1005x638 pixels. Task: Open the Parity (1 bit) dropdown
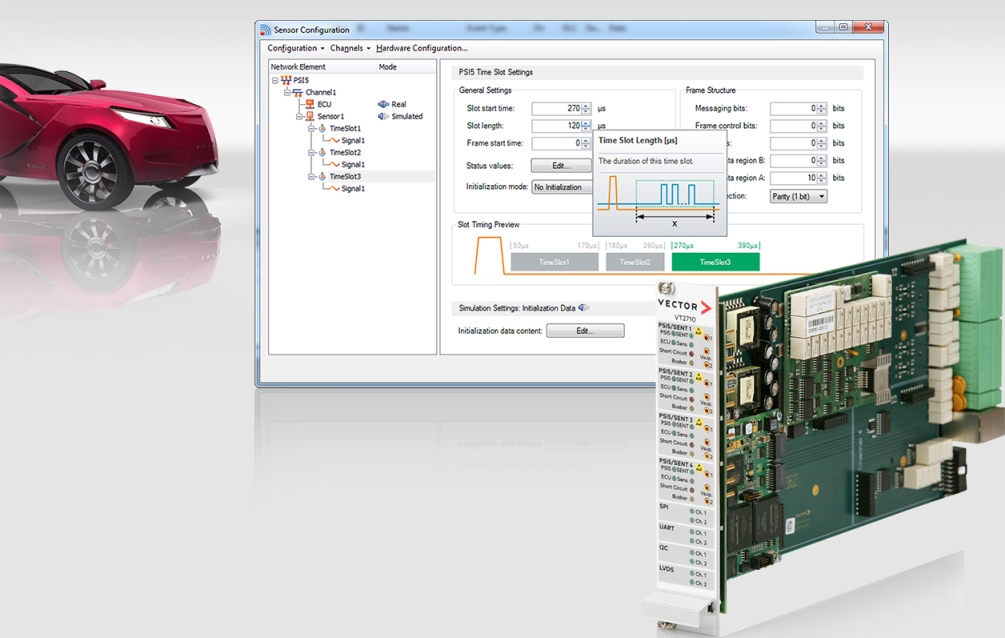[x=798, y=196]
